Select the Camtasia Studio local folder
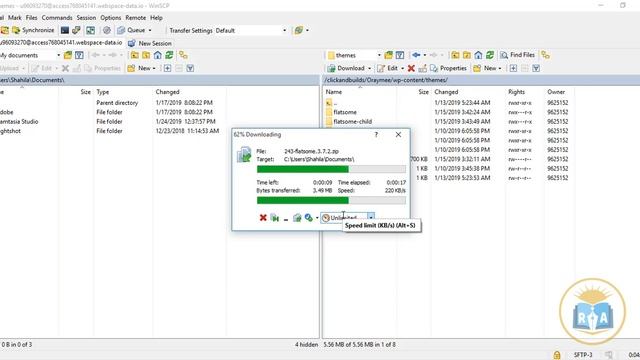 (19, 122)
